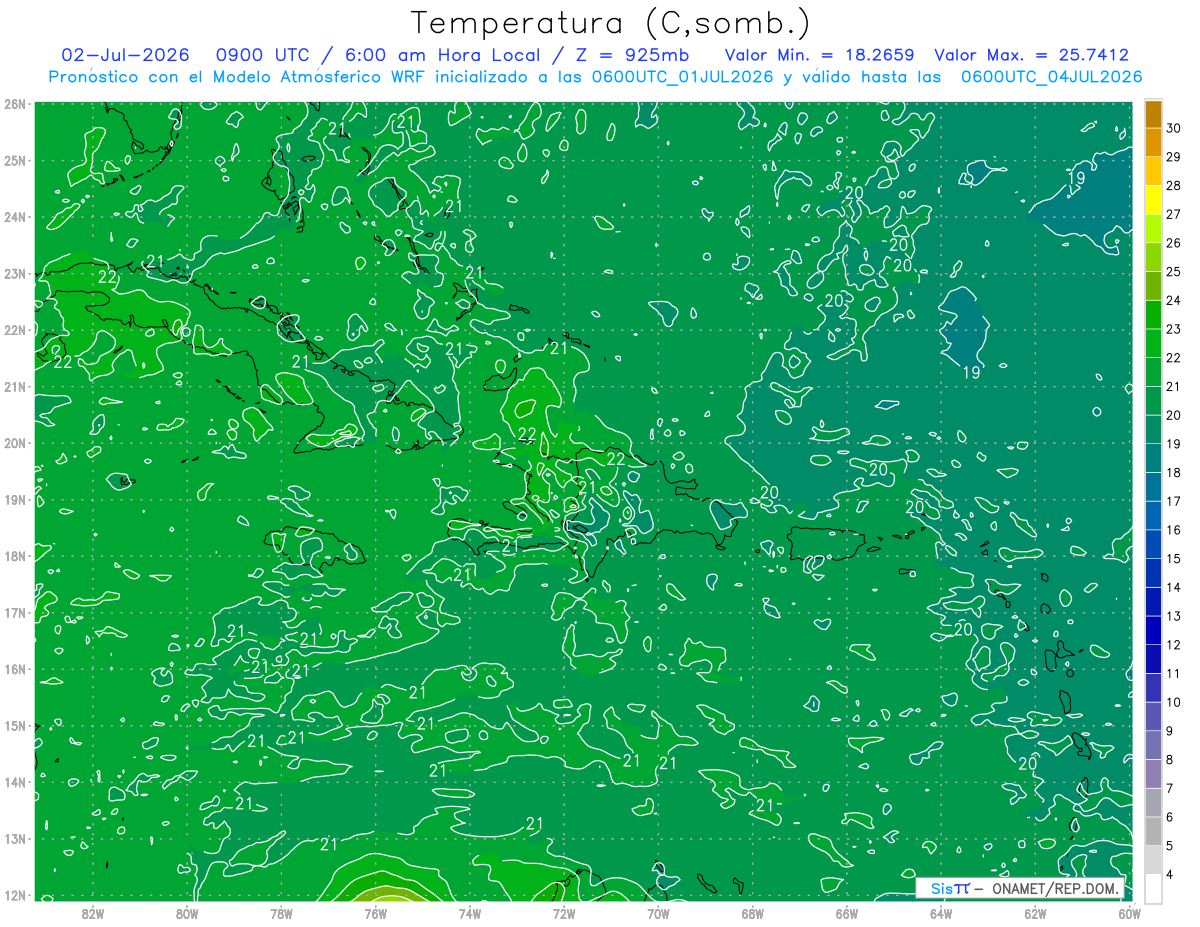Click the 15N latitude axis label
1200x927 pixels.
(14, 725)
